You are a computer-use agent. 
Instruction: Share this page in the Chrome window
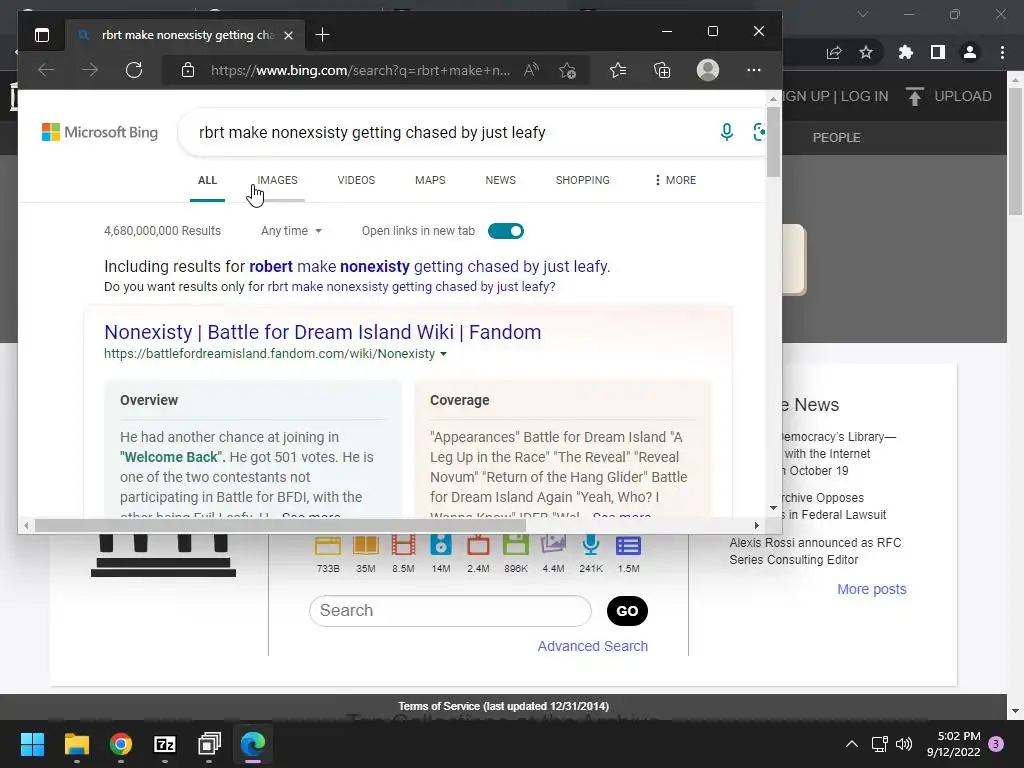834,53
